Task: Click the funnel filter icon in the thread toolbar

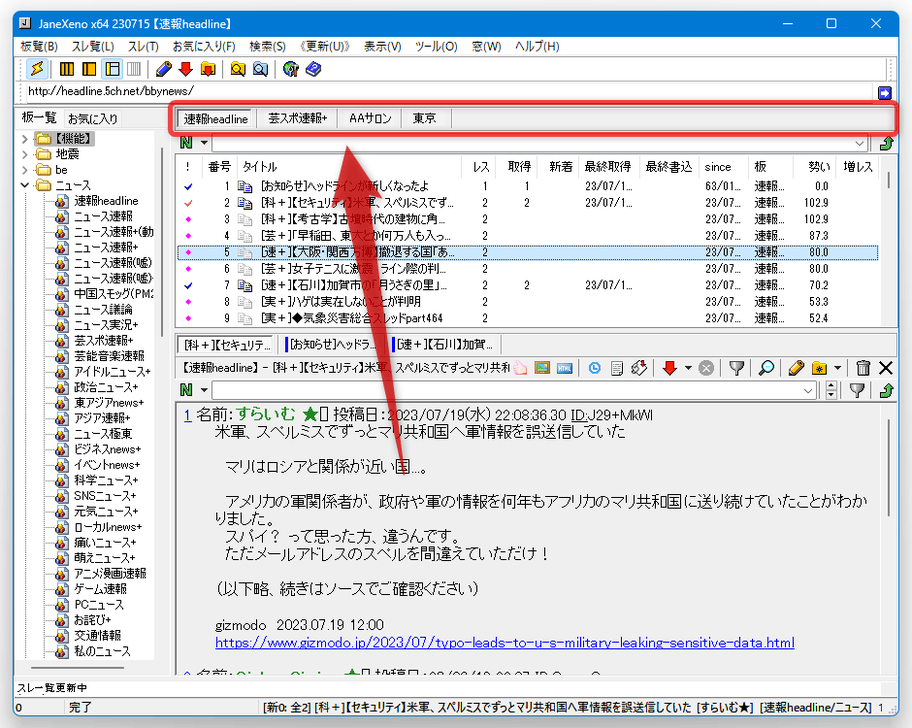Action: (737, 367)
